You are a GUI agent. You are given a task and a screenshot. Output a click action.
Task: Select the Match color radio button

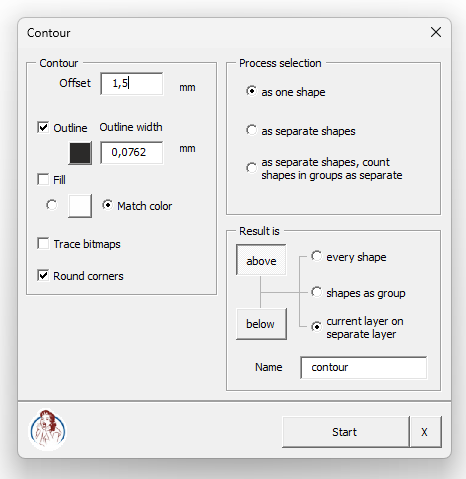tap(107, 205)
